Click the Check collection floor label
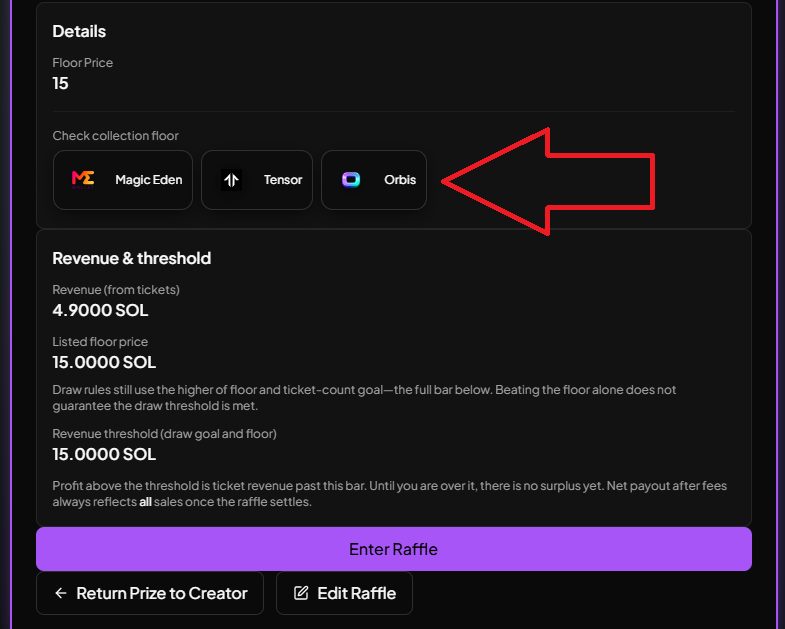The height and width of the screenshot is (629, 785). 116,136
